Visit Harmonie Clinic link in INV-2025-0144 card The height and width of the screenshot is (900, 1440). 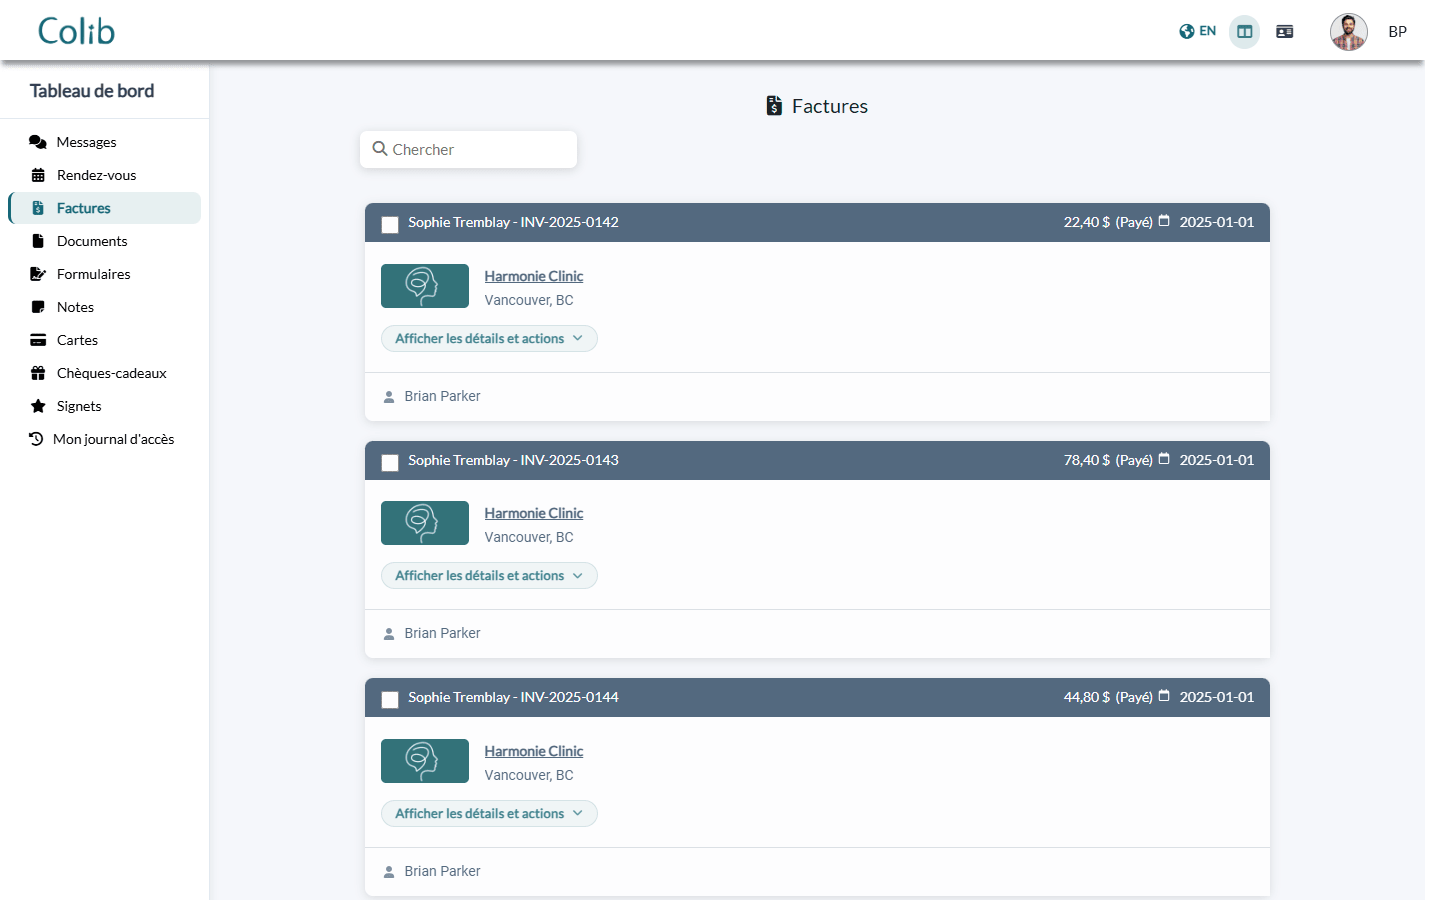(x=534, y=751)
